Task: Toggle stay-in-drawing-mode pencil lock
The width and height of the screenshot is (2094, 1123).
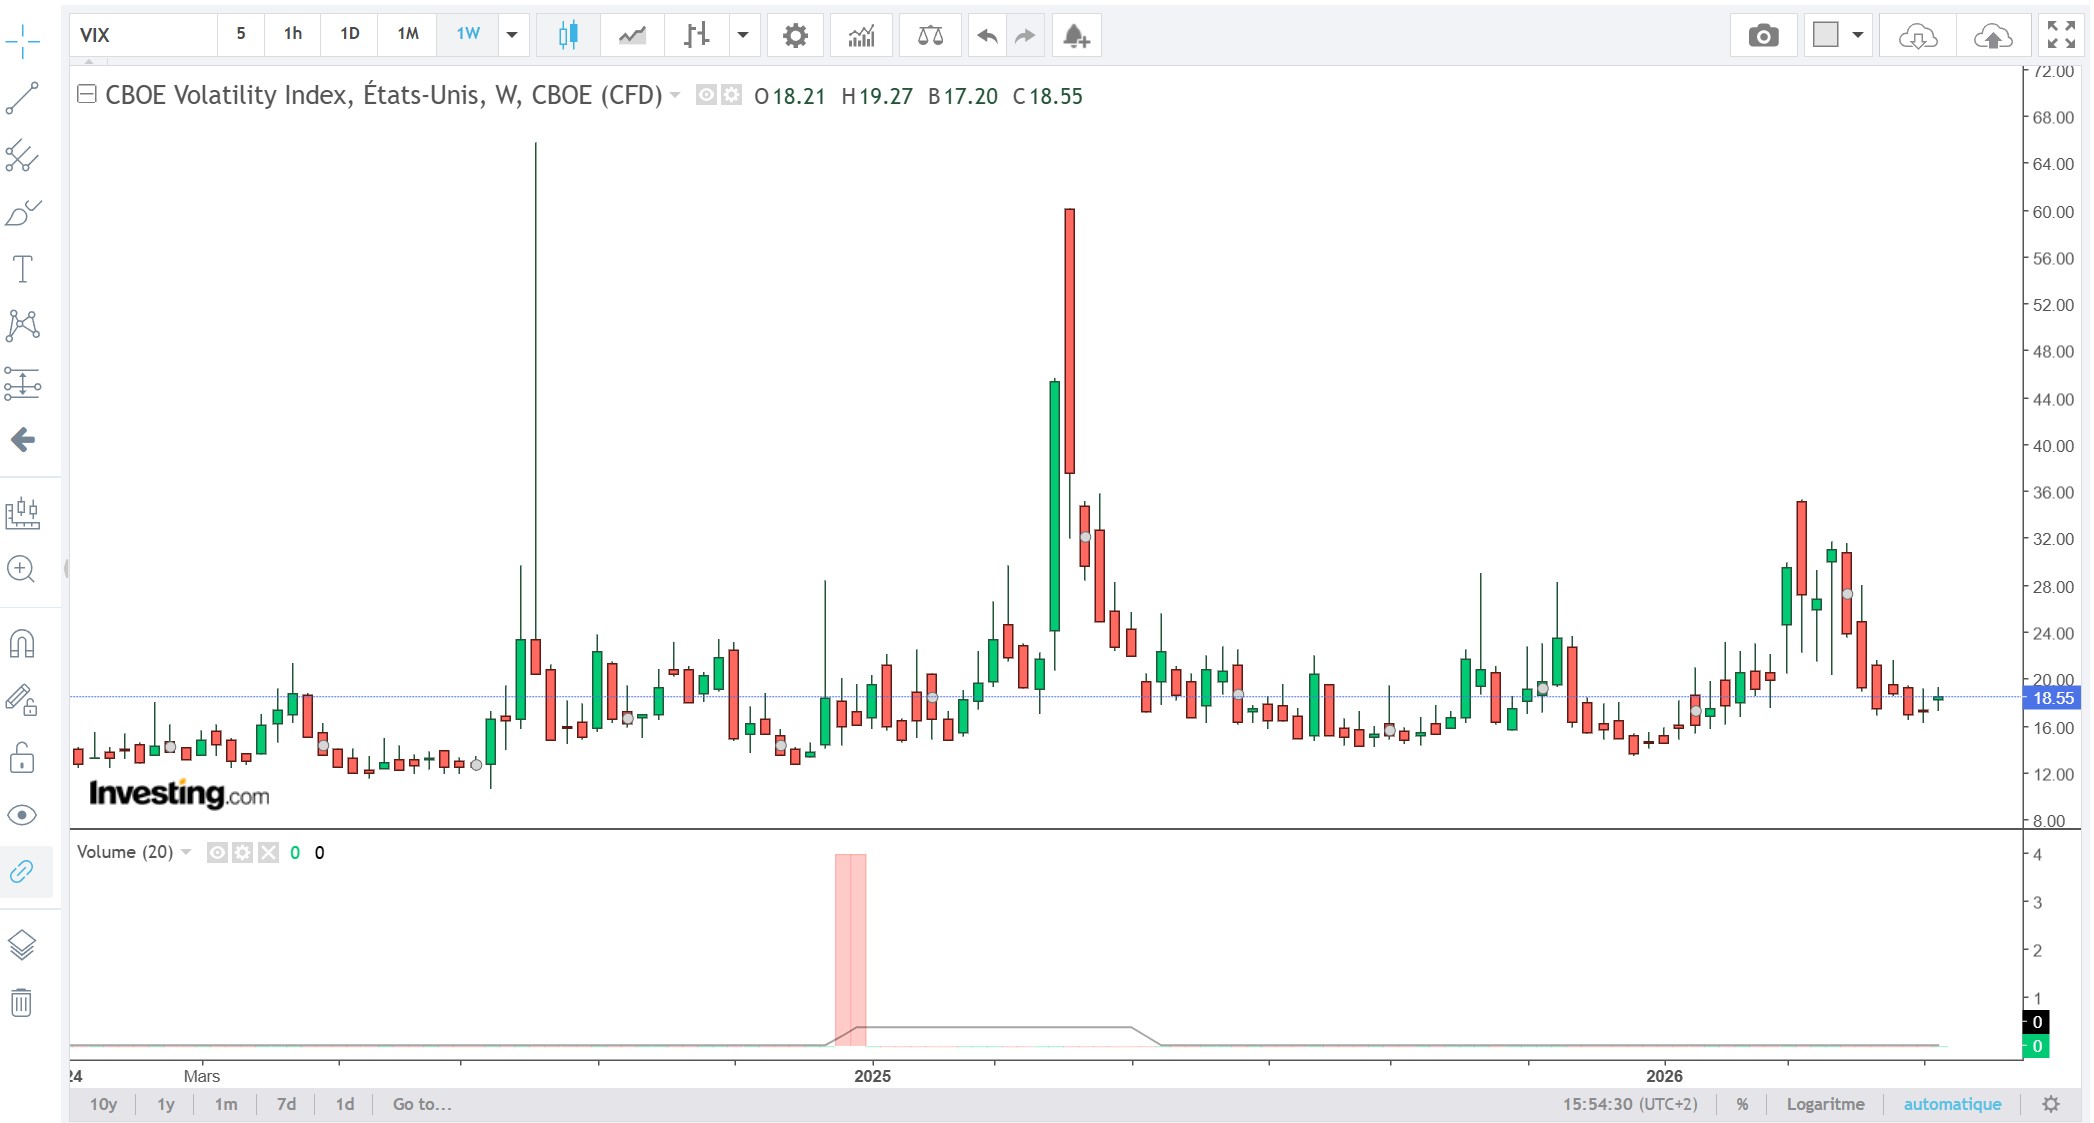Action: 22,700
